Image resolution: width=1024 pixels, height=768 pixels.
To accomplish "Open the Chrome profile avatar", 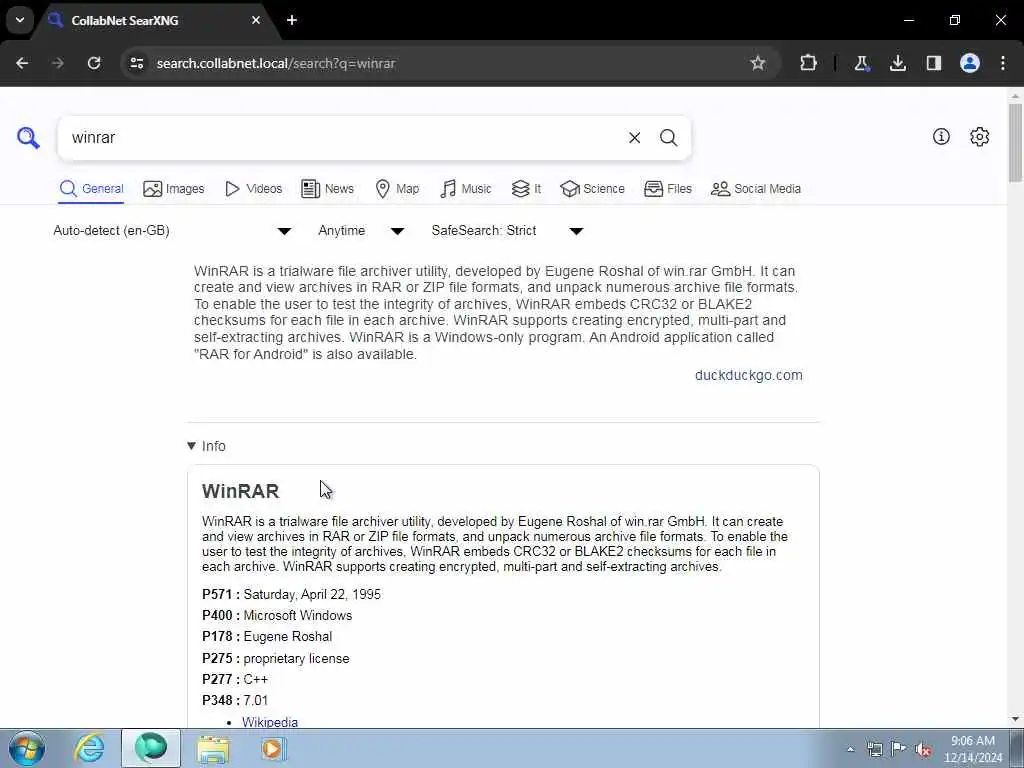I will pos(970,63).
